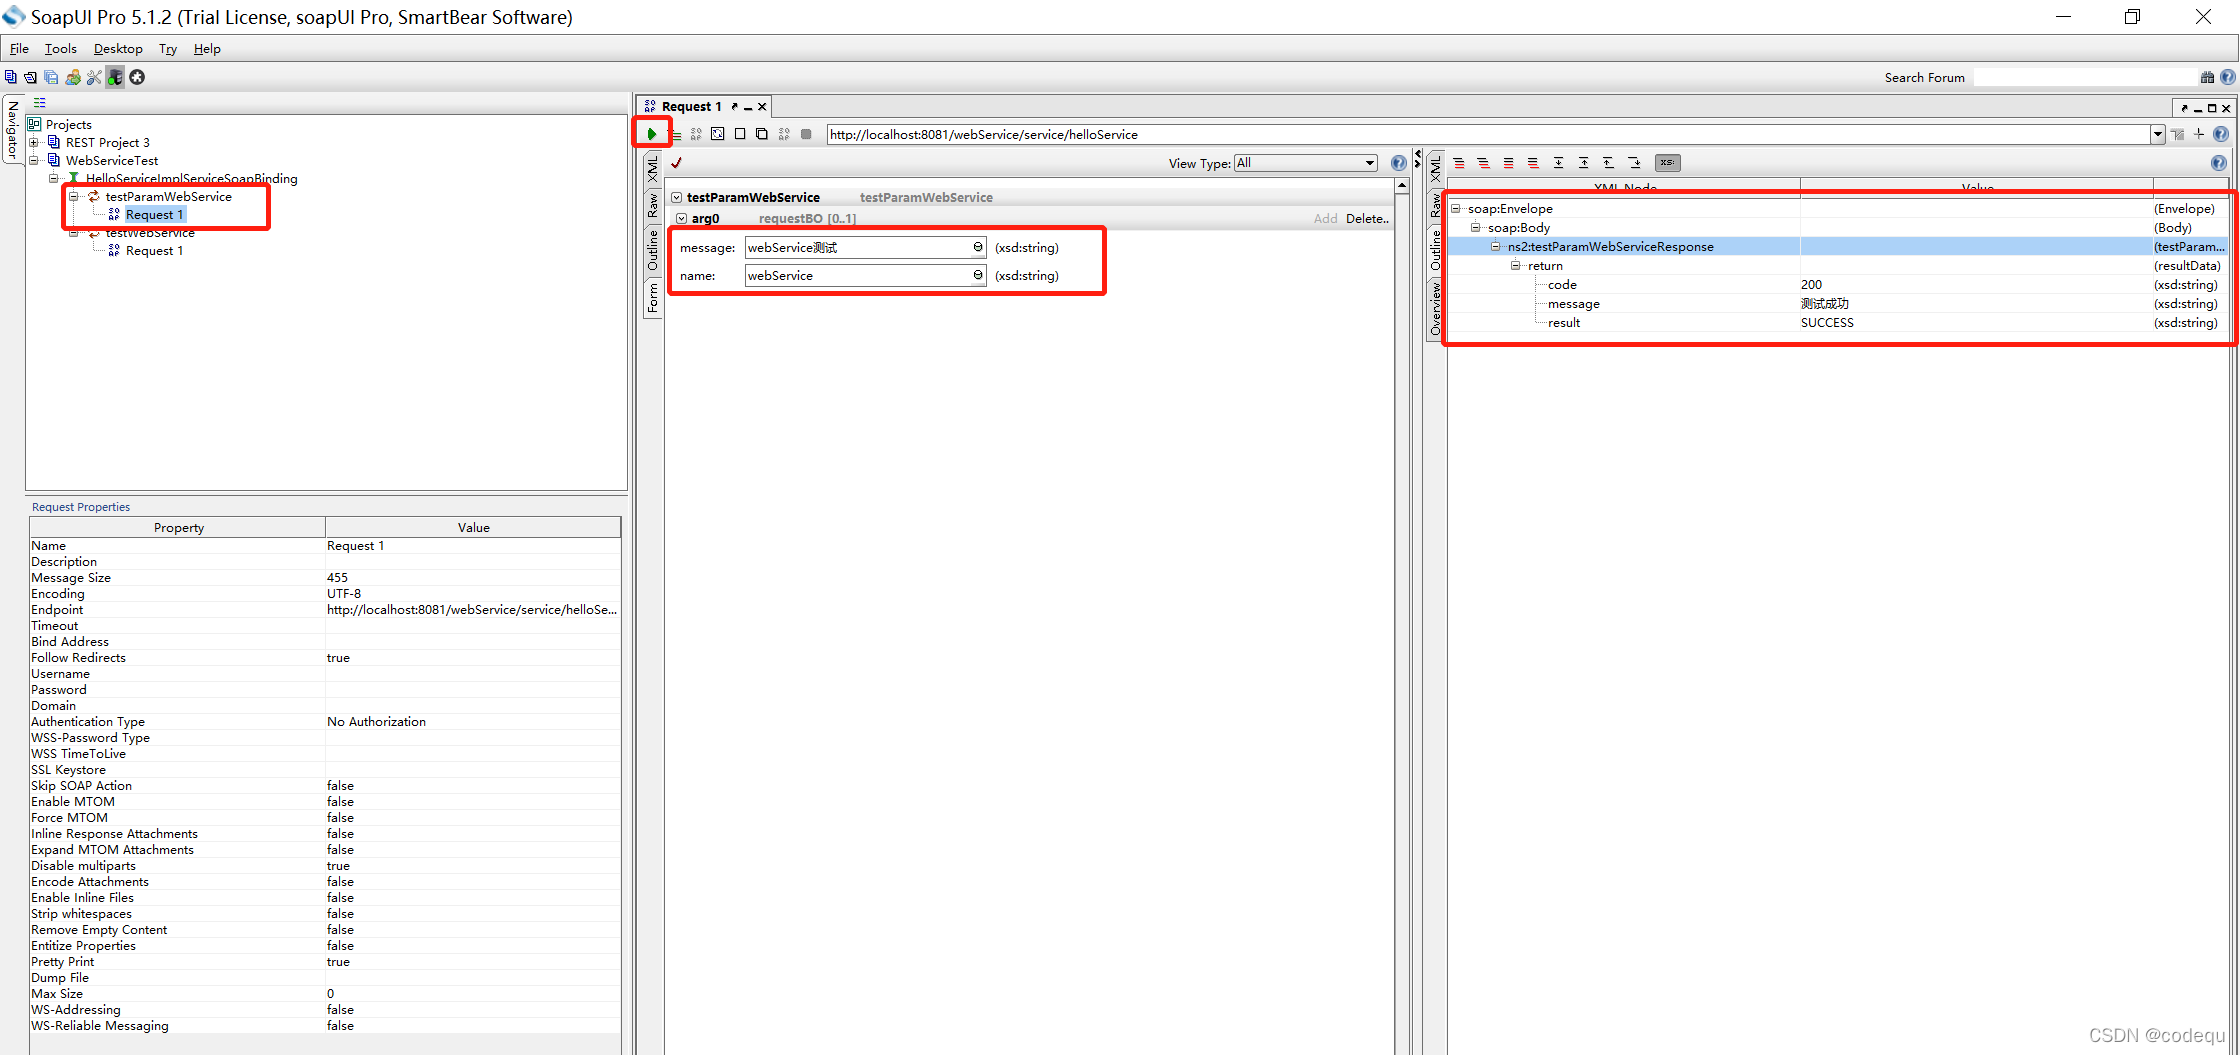This screenshot has width=2240, height=1055.
Task: Open the File menu
Action: click(x=19, y=49)
